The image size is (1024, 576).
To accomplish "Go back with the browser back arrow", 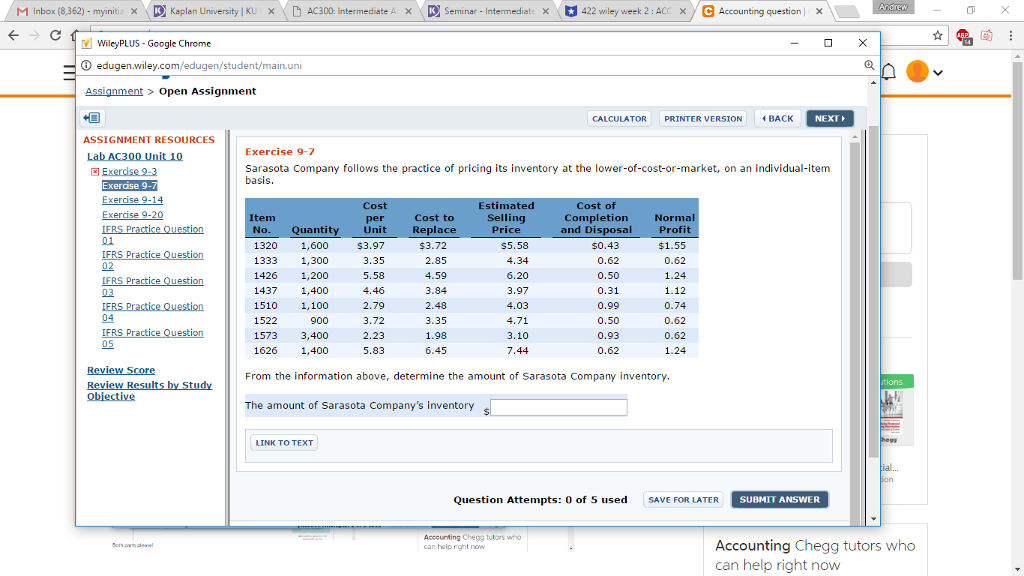I will (14, 35).
